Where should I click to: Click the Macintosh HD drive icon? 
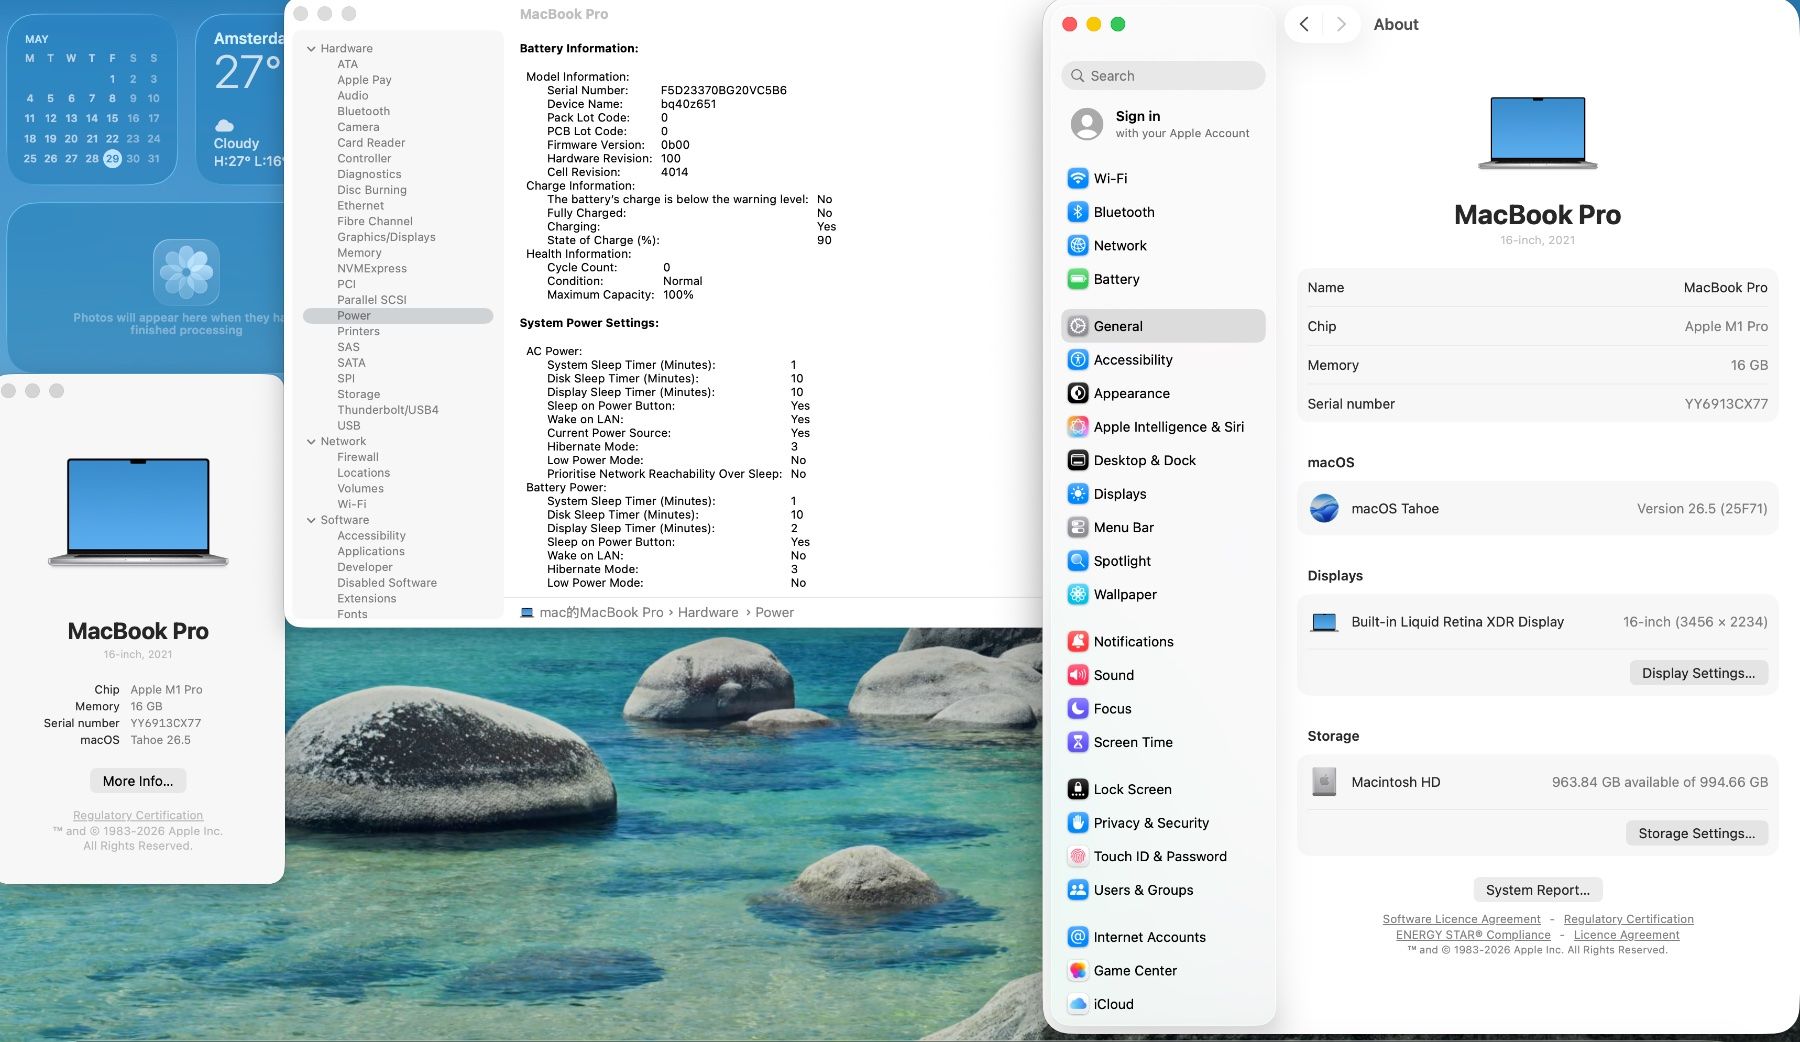(1324, 782)
